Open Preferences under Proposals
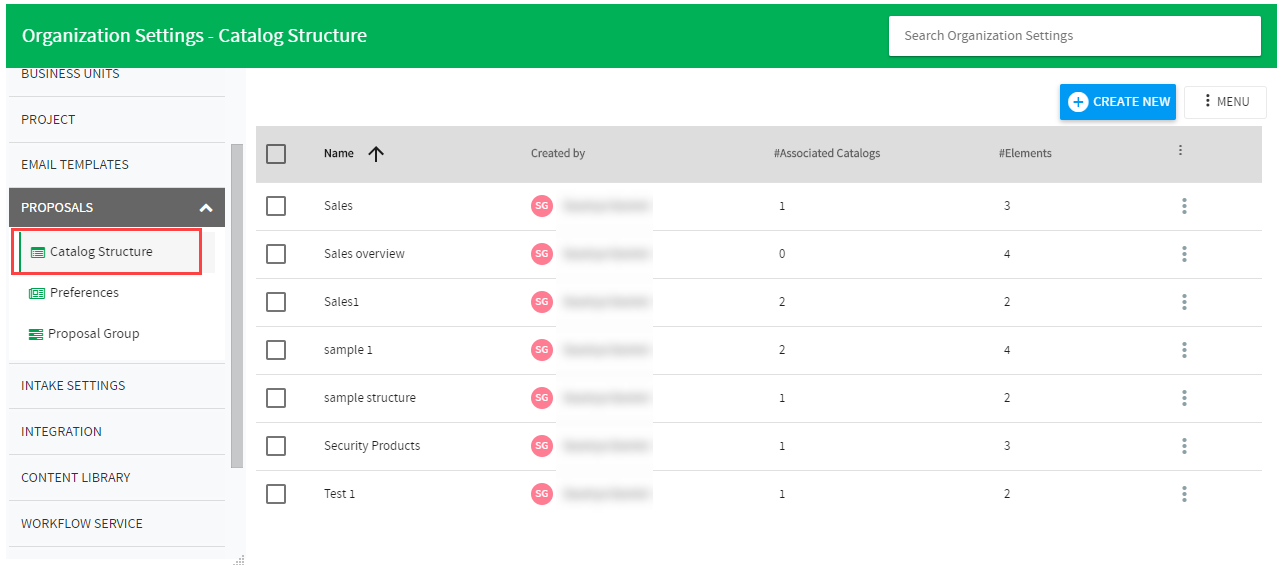 pyautogui.click(x=84, y=293)
